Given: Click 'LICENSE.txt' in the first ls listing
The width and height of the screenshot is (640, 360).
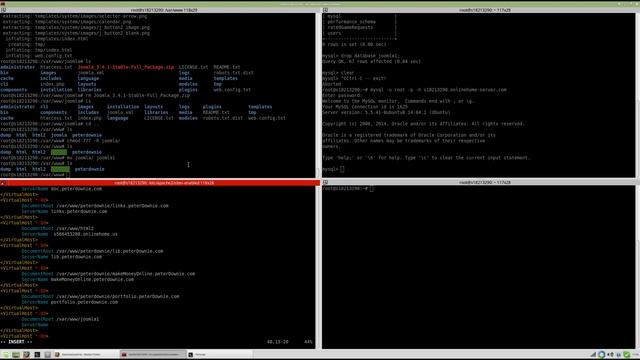Looking at the screenshot, I should click(193, 67).
